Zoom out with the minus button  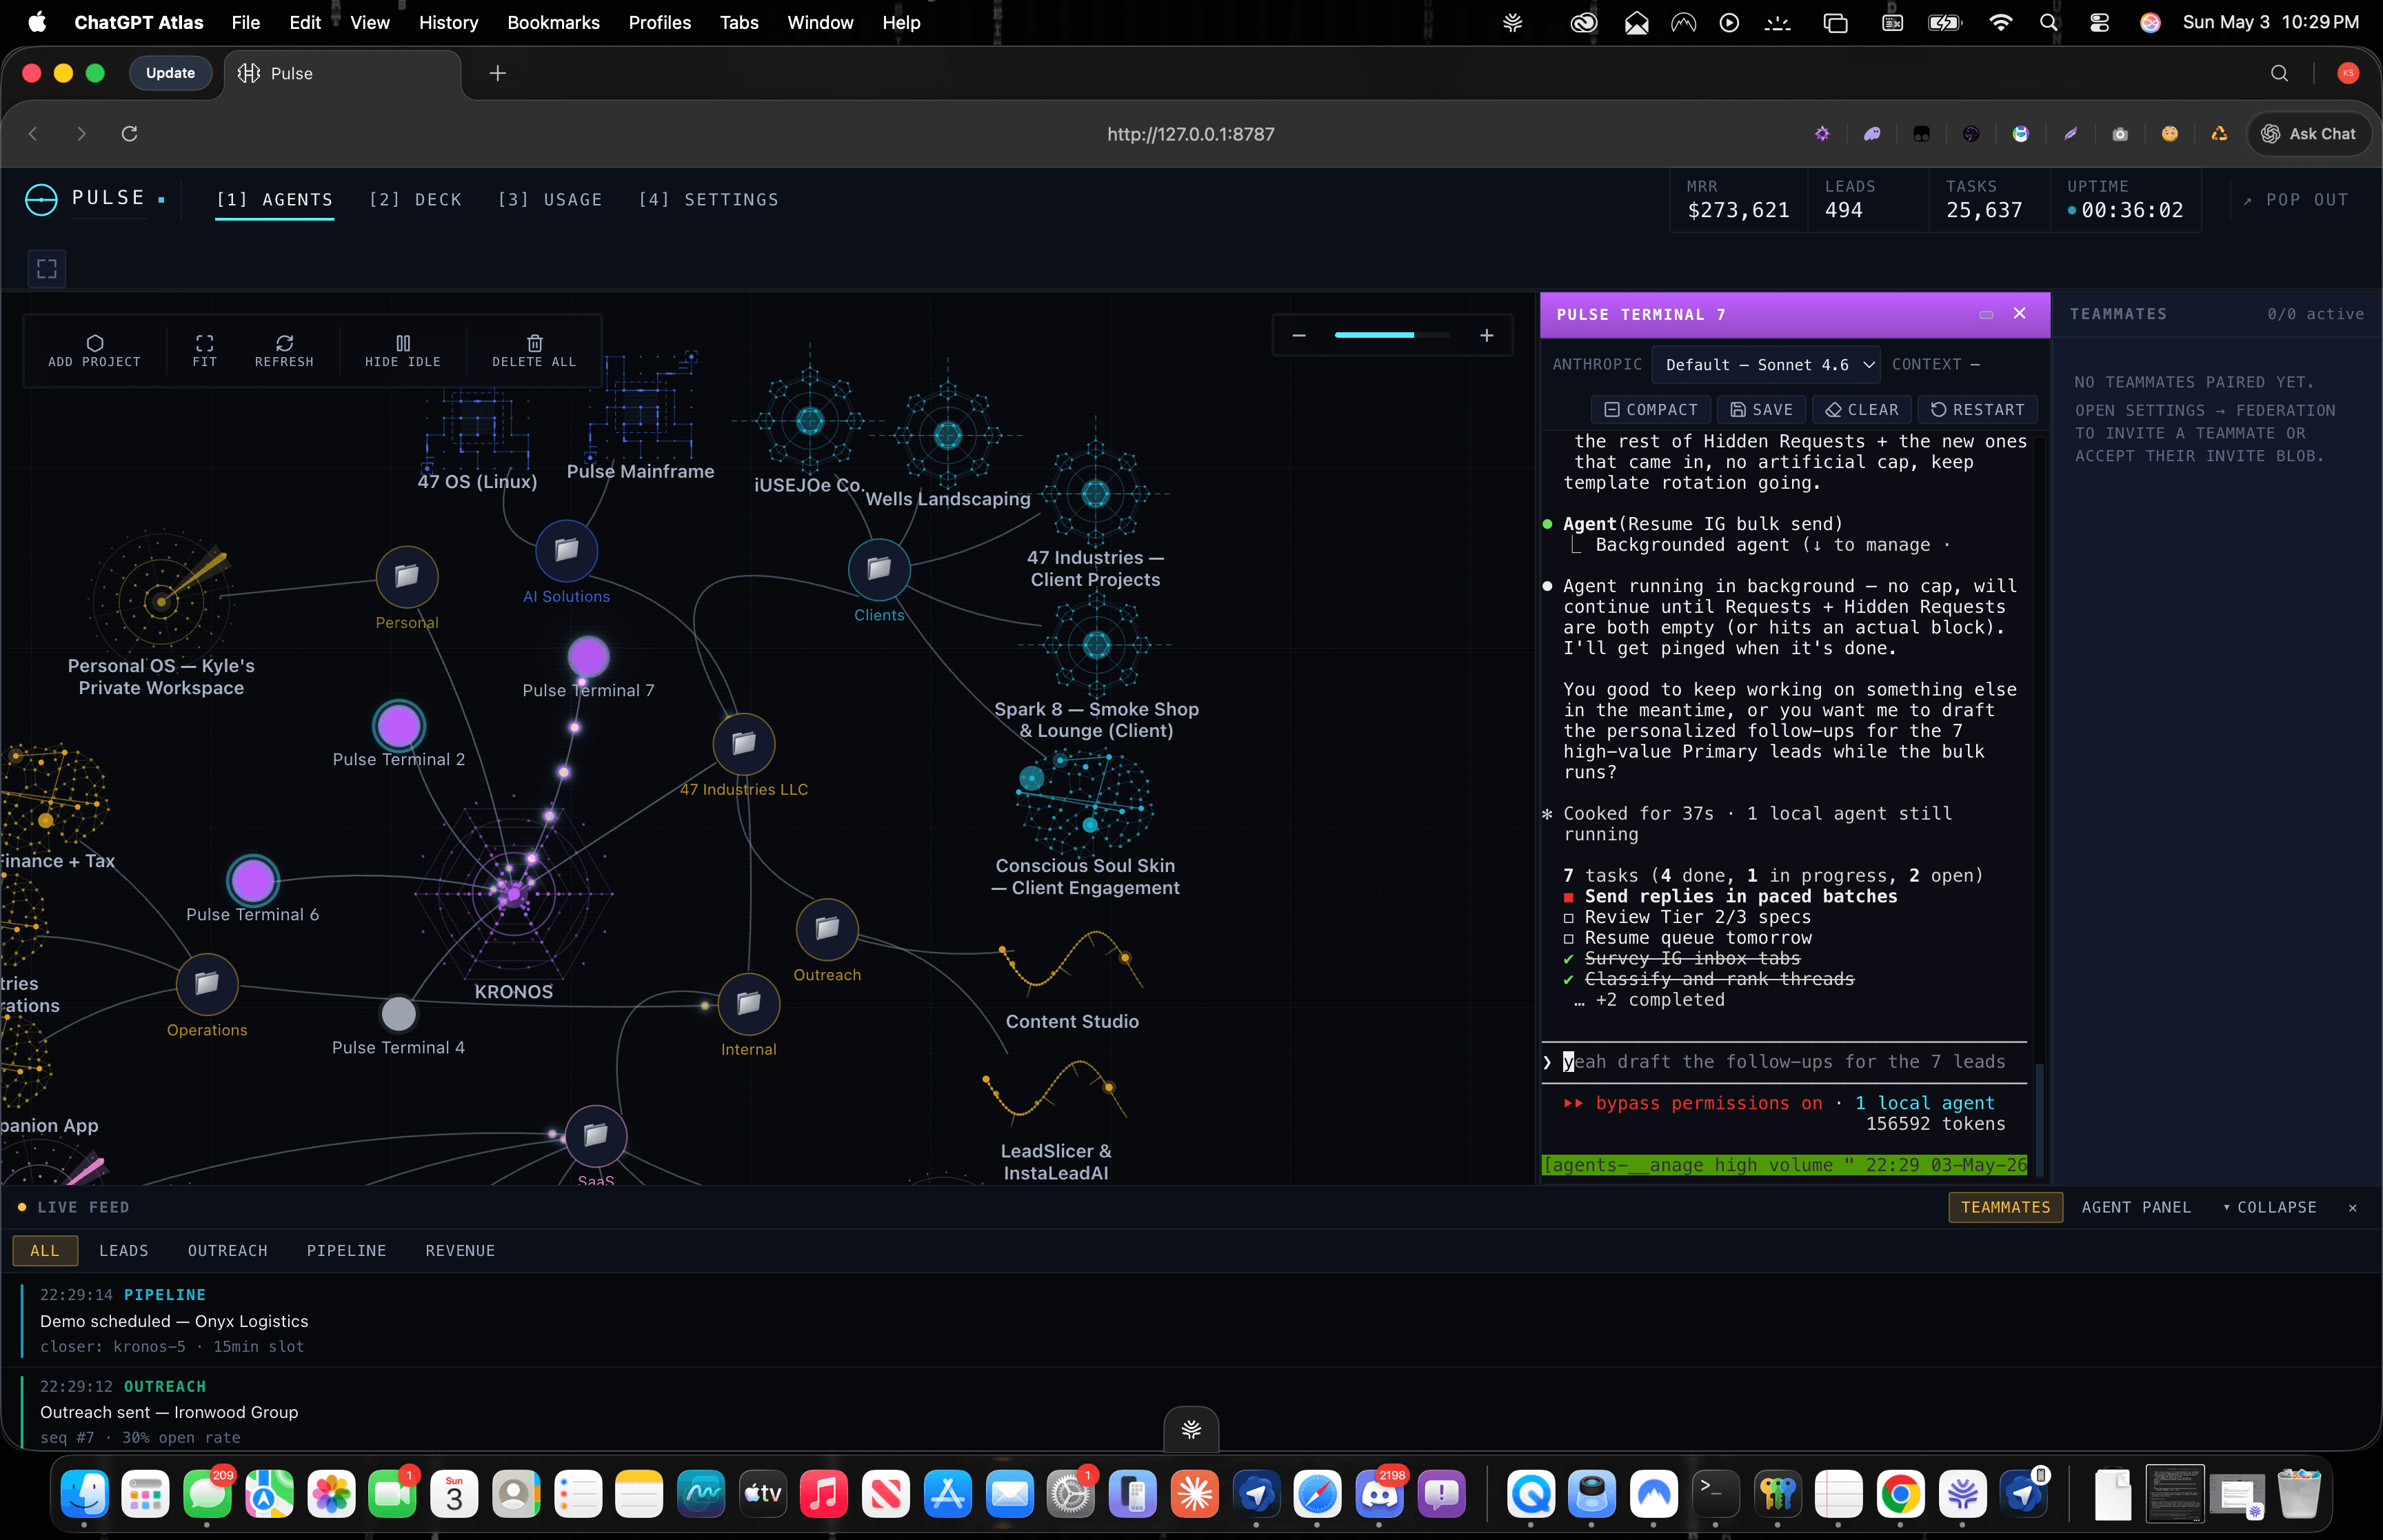pyautogui.click(x=1298, y=336)
